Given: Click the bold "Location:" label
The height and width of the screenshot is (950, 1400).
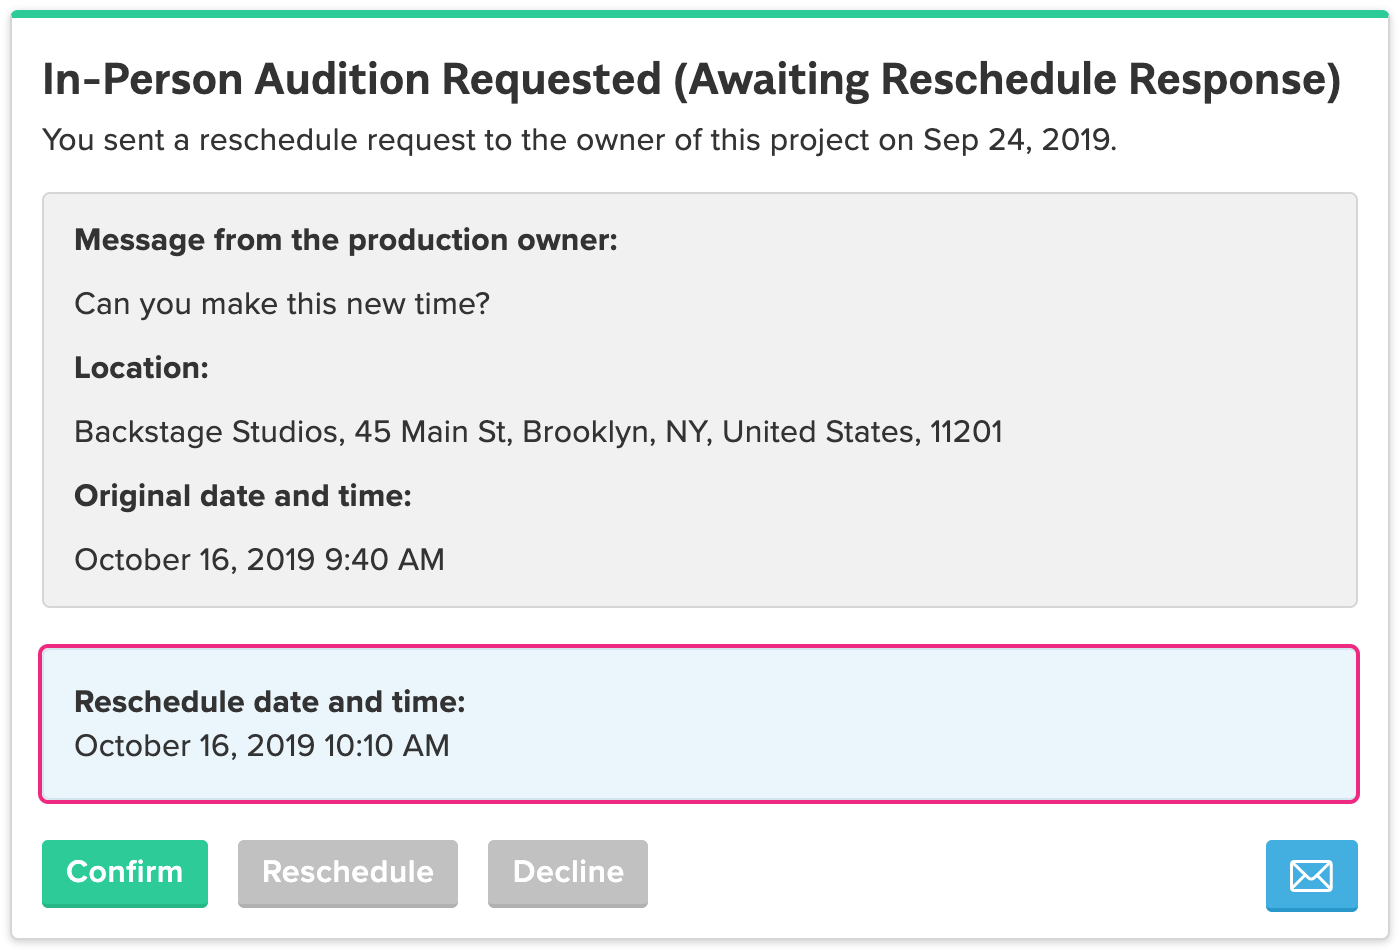Looking at the screenshot, I should [x=141, y=368].
